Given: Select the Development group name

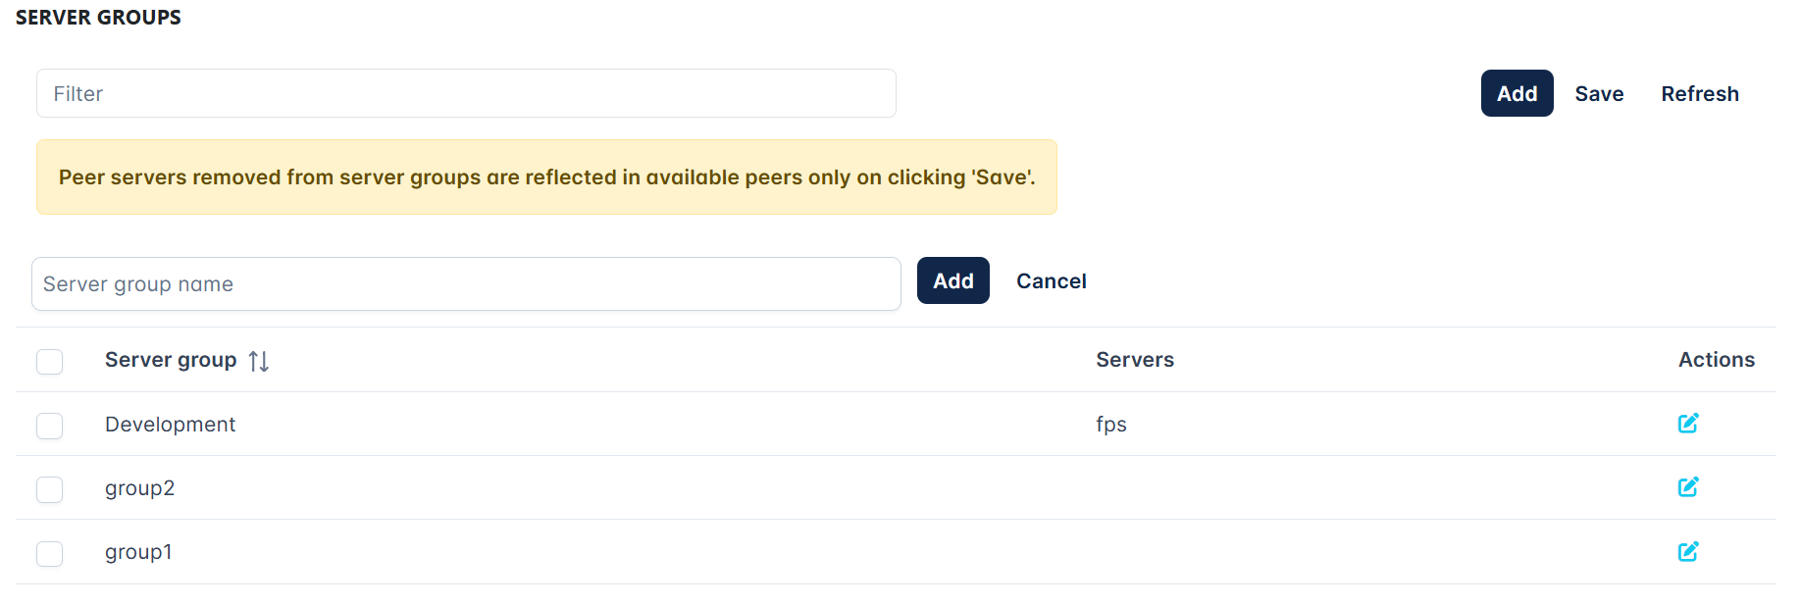Looking at the screenshot, I should click(x=170, y=424).
